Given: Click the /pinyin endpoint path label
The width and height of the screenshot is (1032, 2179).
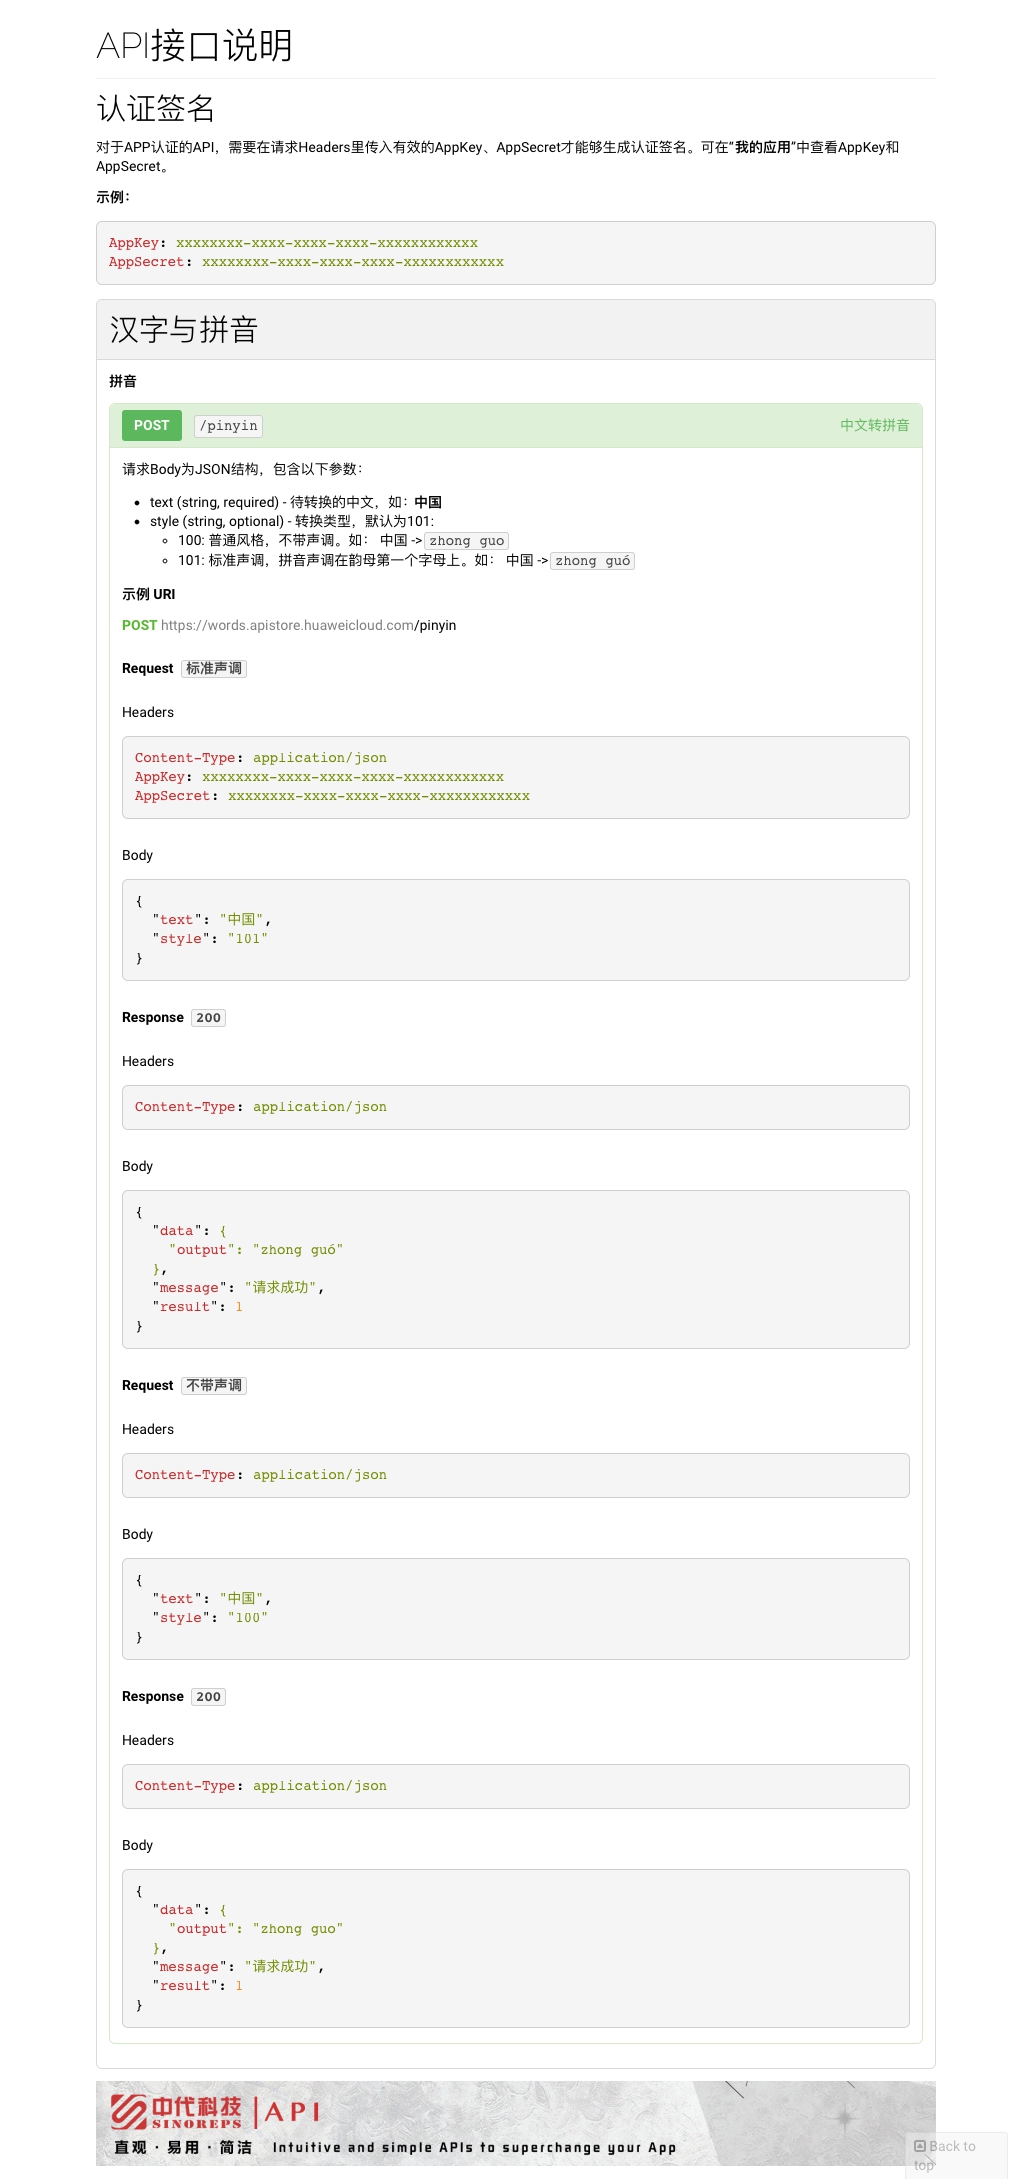Looking at the screenshot, I should (x=228, y=426).
